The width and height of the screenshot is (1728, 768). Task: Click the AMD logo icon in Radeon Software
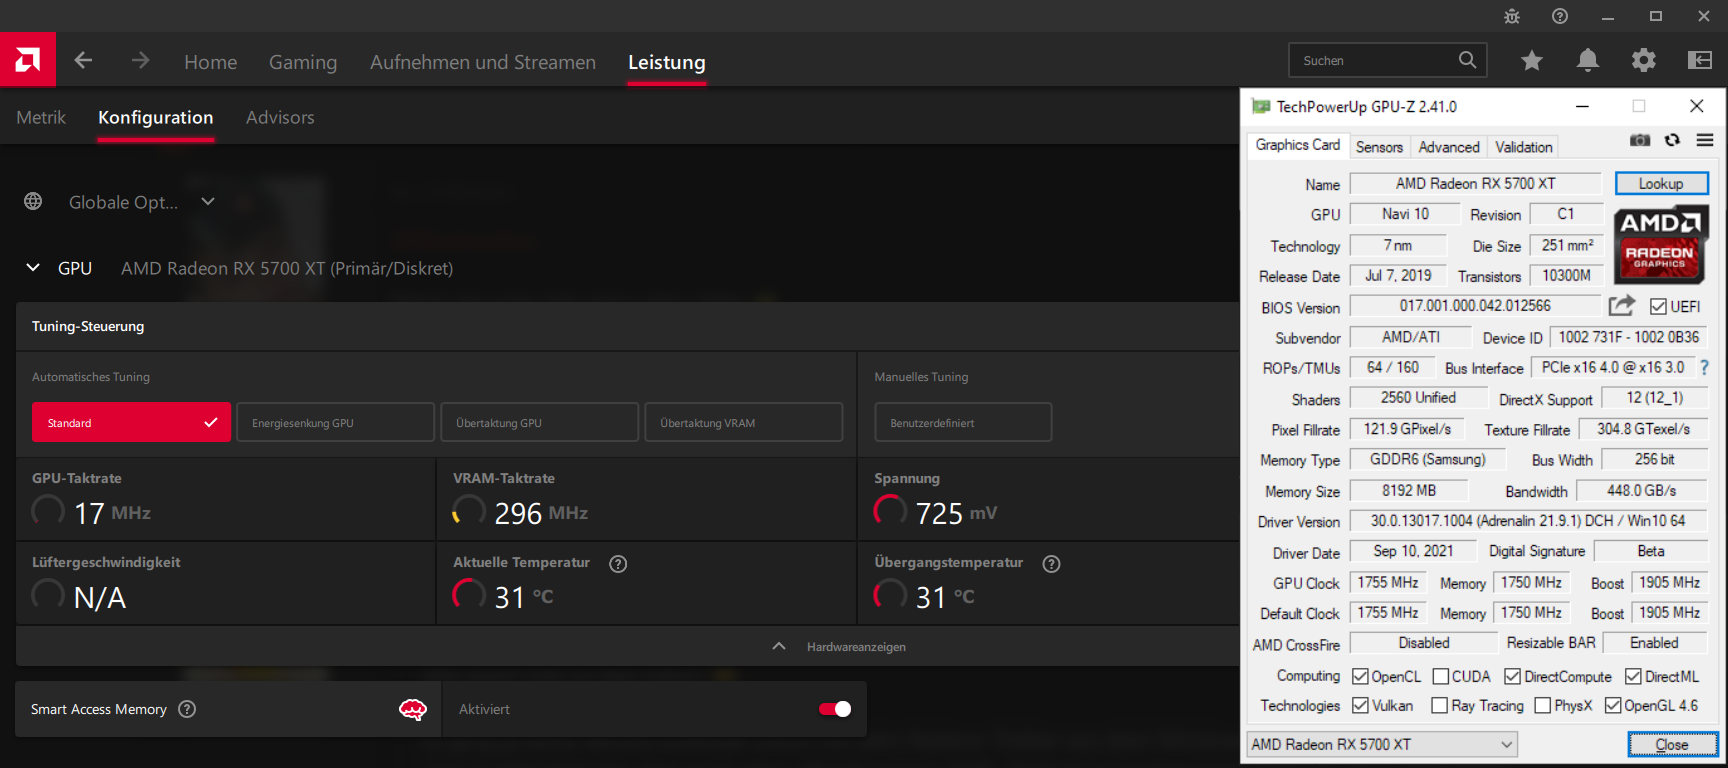[28, 60]
